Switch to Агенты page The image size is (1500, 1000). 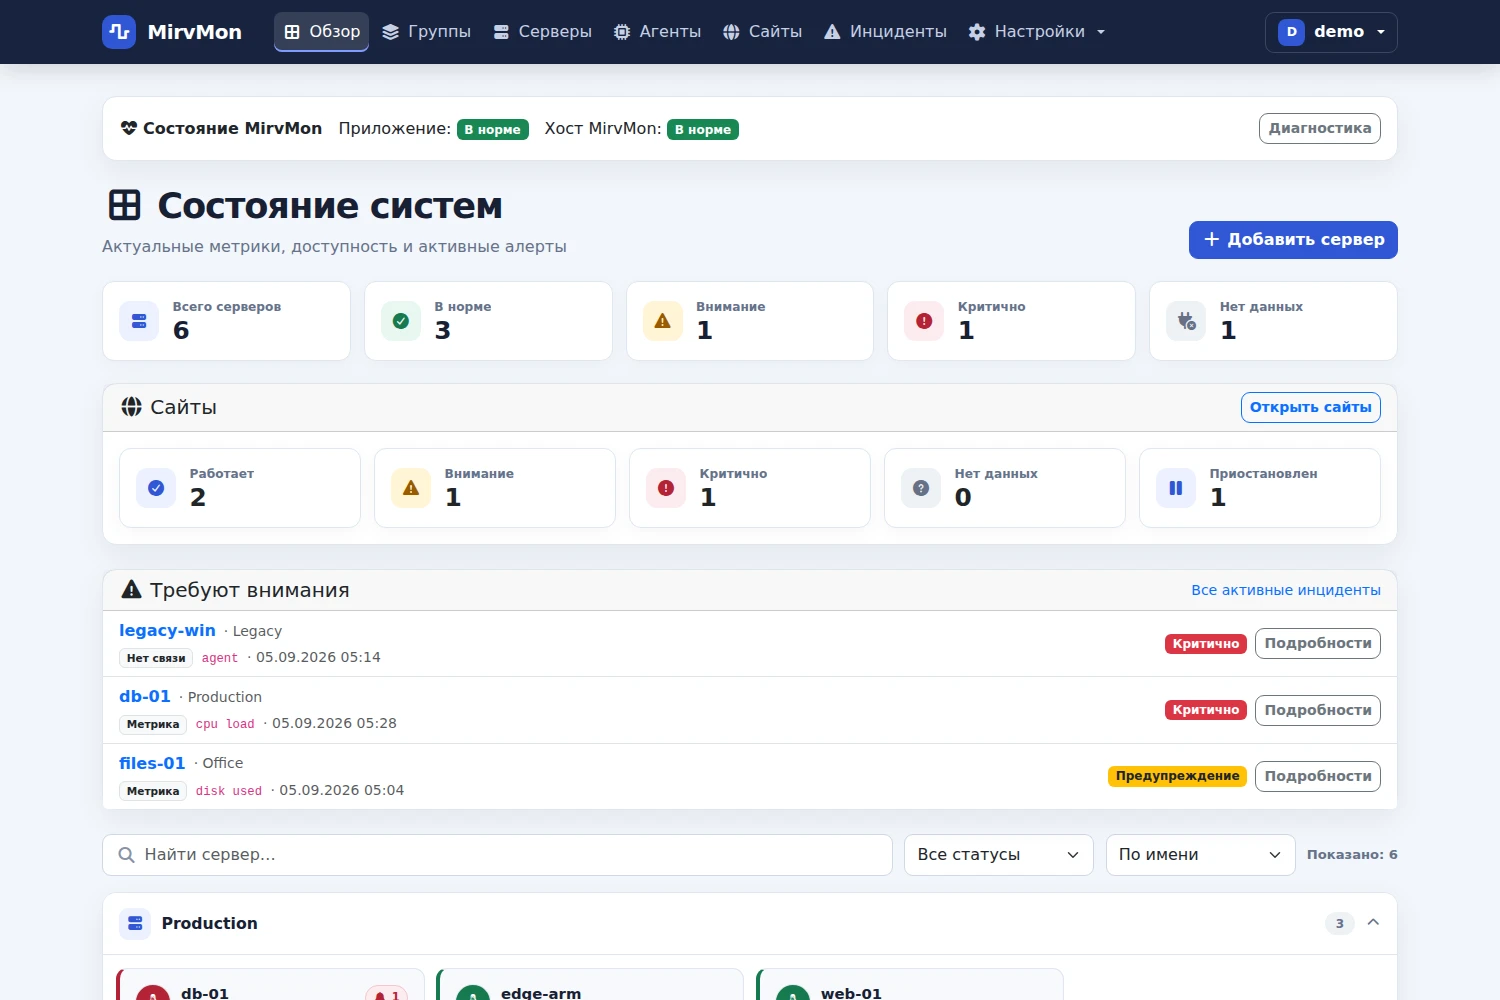657,32
